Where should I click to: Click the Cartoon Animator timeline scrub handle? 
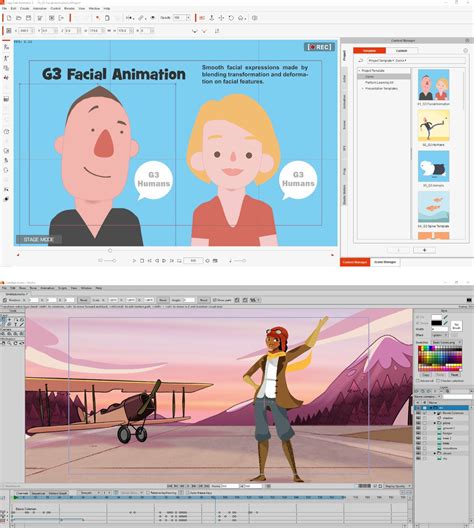[110, 251]
